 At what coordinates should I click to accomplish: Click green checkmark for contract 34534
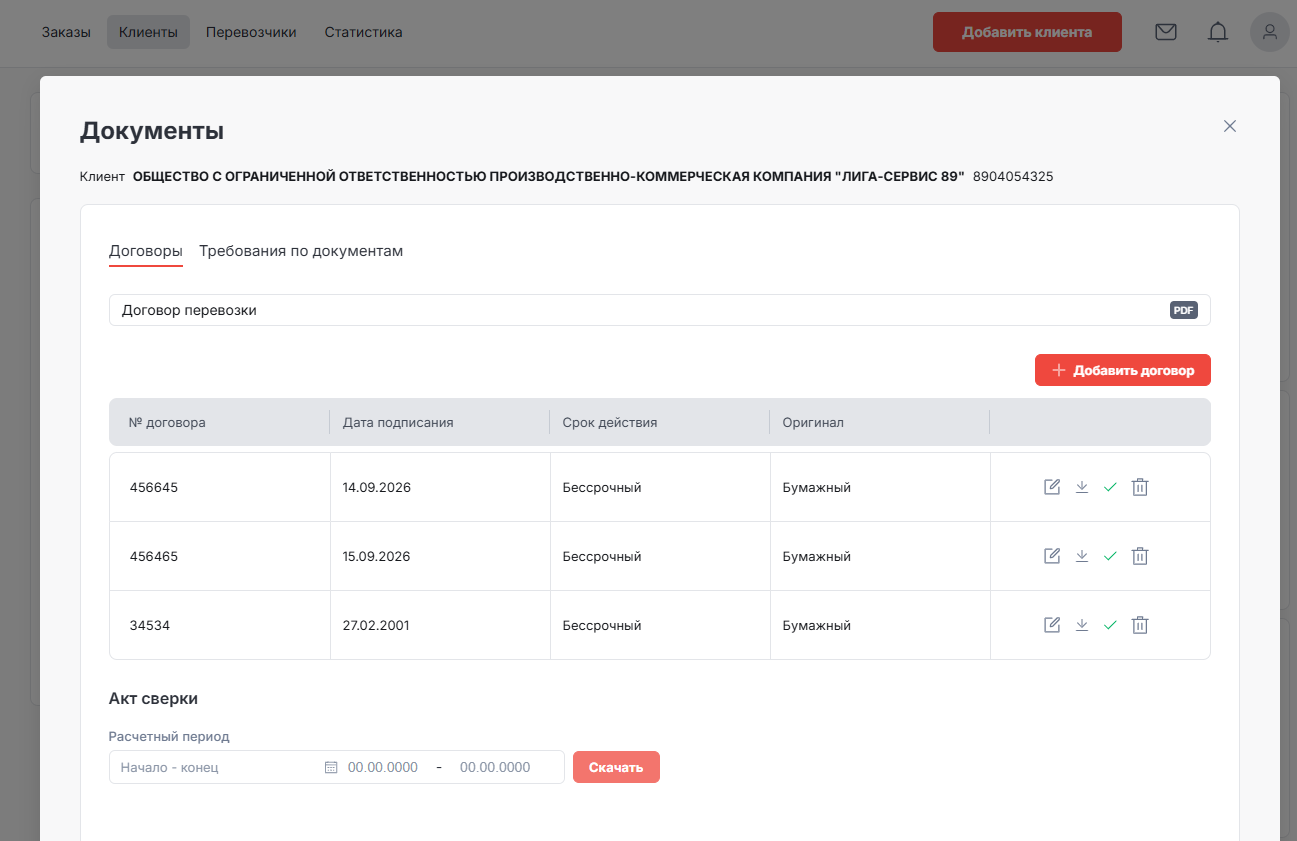tap(1110, 625)
